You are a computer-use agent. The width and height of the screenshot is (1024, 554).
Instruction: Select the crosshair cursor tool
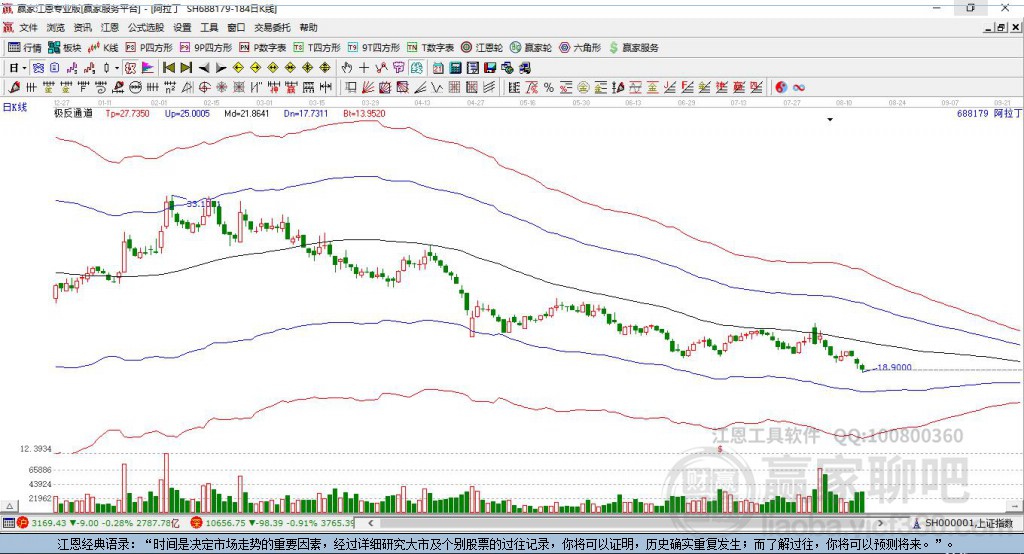tap(364, 68)
